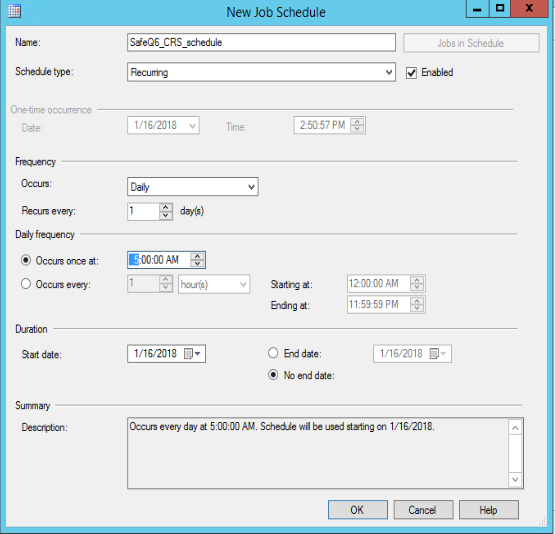Select the Occurs once at radio button
Viewport: 555px width, 534px height.
click(26, 260)
